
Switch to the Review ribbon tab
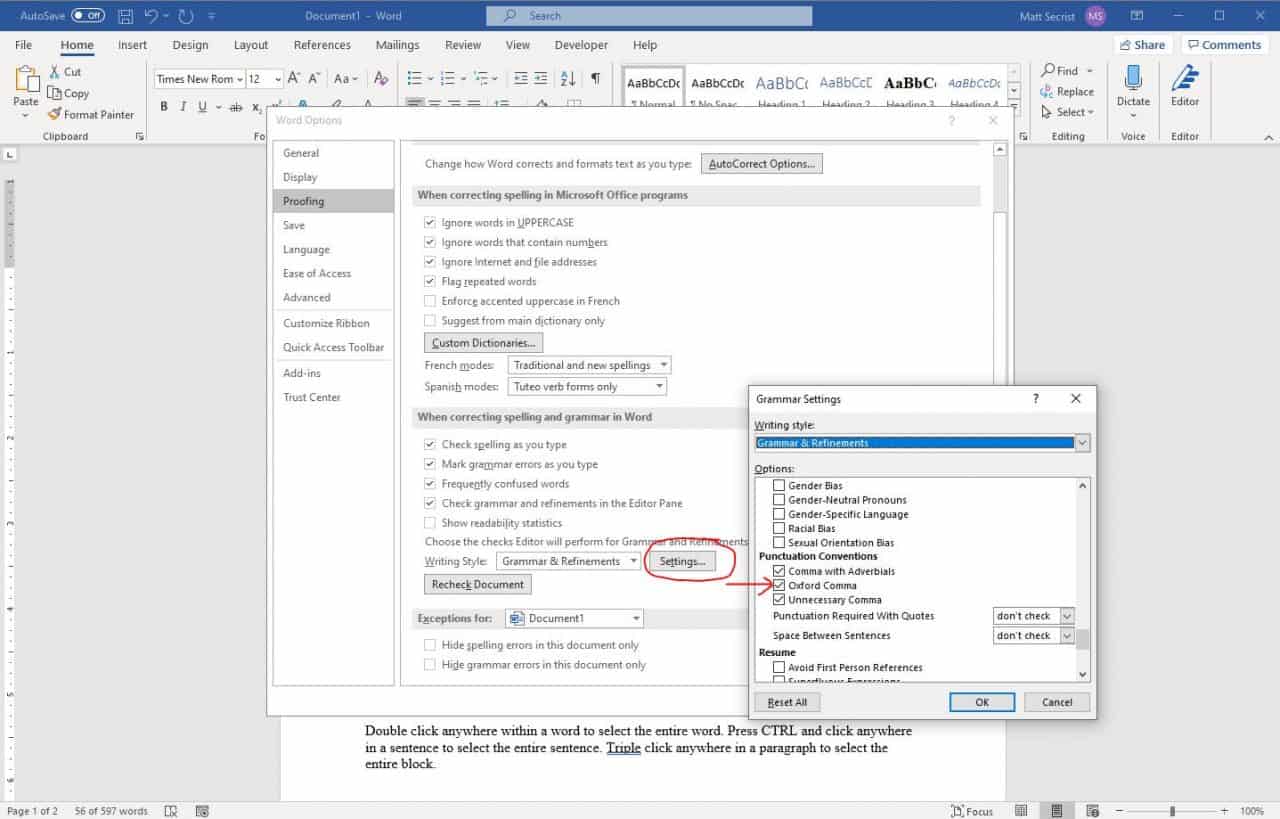pos(462,44)
